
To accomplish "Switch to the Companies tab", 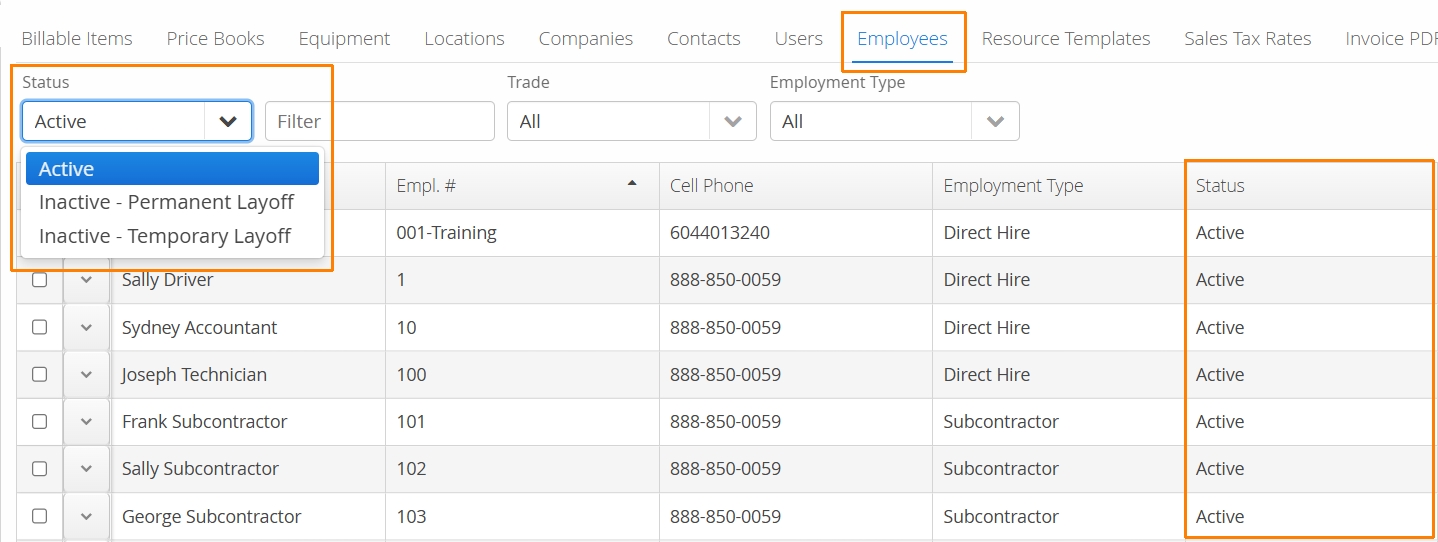I will (x=586, y=39).
